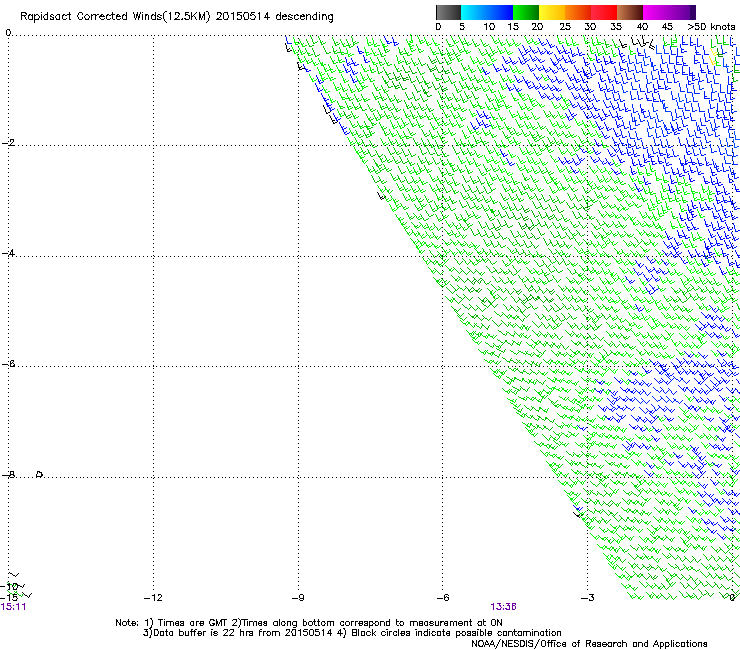Viewport: 740px width, 650px height.
Task: Click the isolated black symbol near -8 latitude
Action: point(40,474)
